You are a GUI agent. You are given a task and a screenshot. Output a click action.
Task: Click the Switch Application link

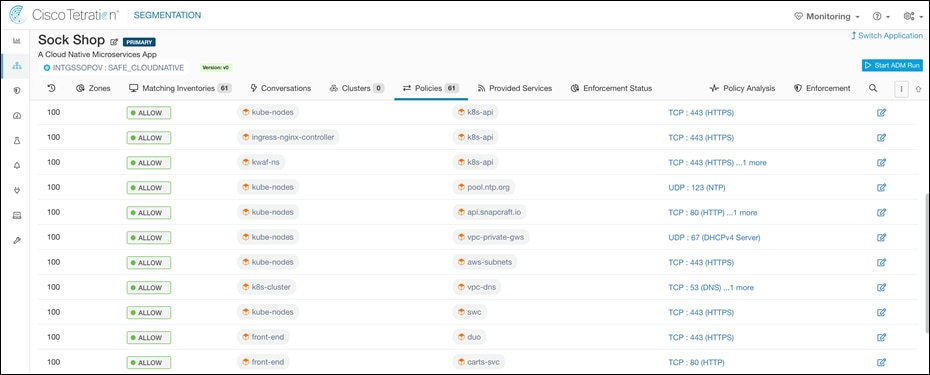point(887,36)
